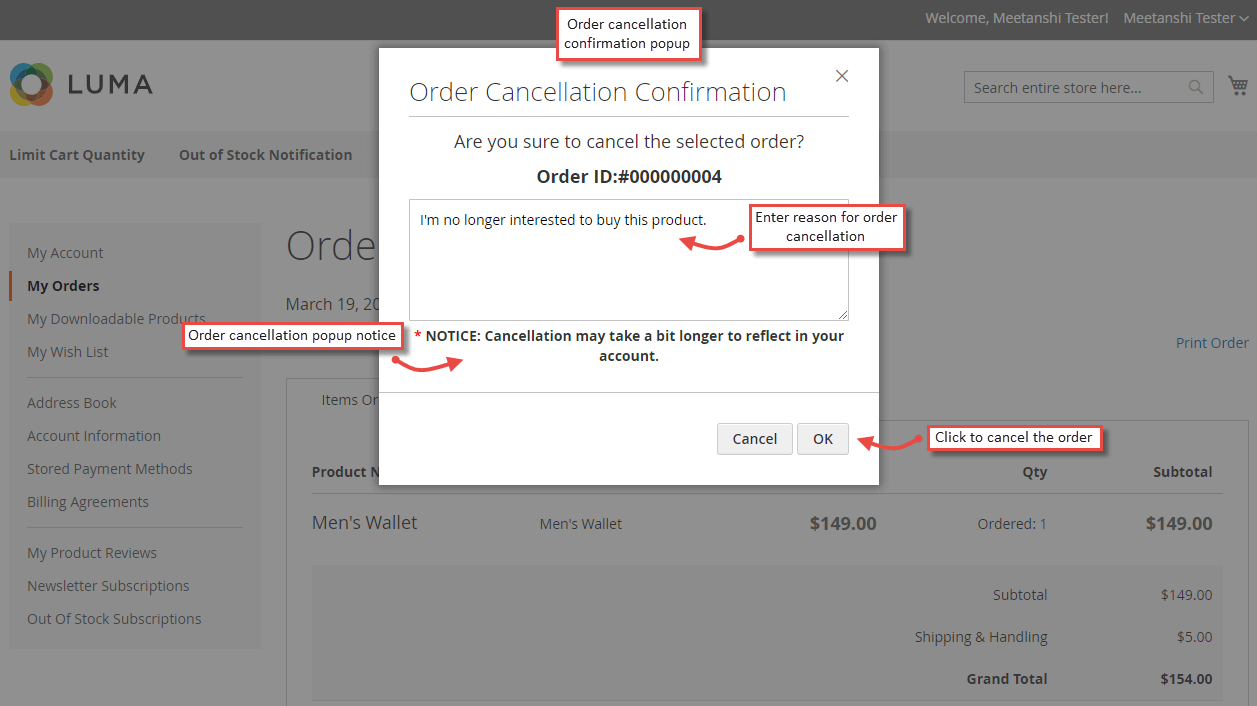The width and height of the screenshot is (1257, 706).
Task: Click the search magnifier icon
Action: (1196, 87)
